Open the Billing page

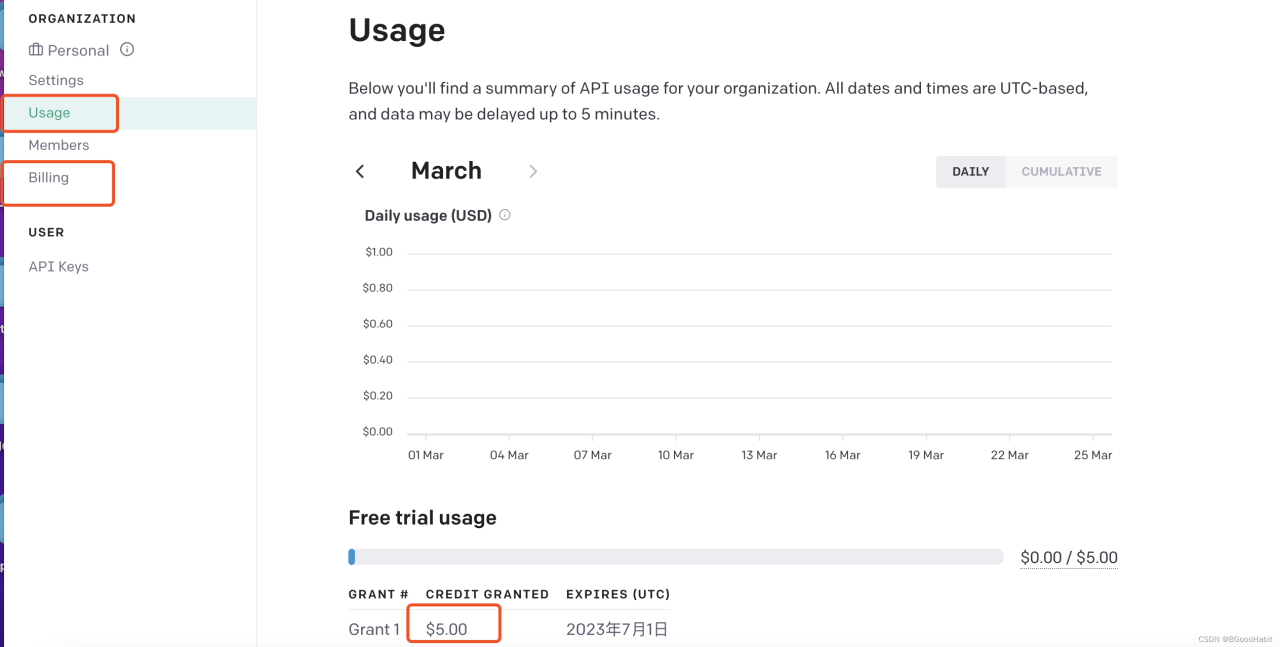(x=49, y=178)
